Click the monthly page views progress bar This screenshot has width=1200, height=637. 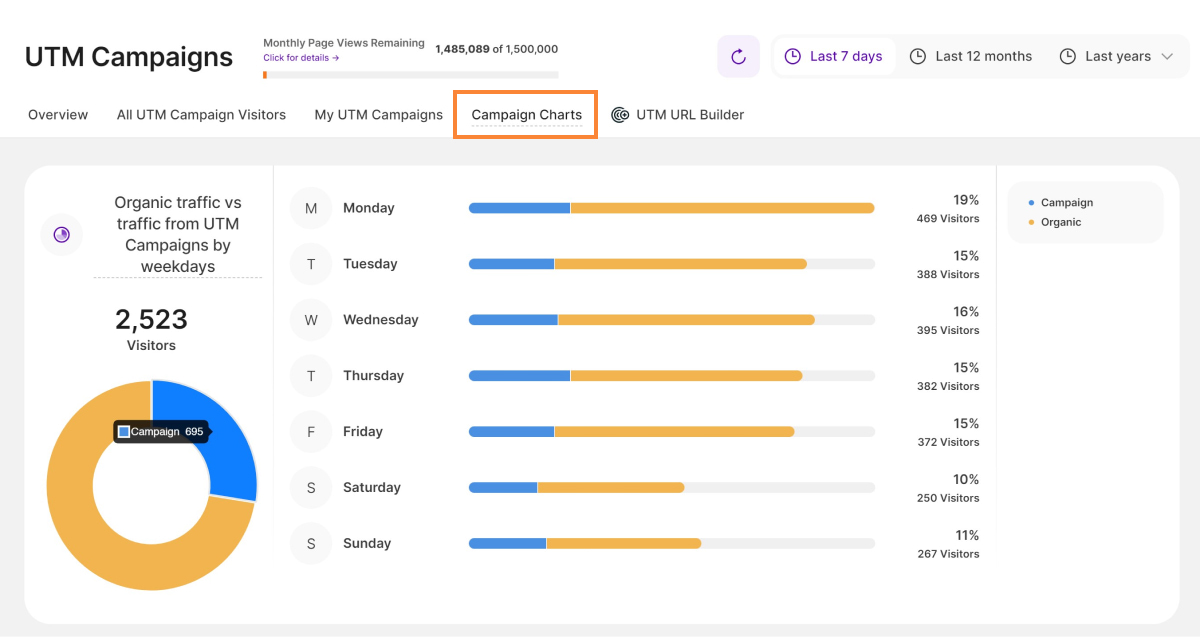point(410,75)
